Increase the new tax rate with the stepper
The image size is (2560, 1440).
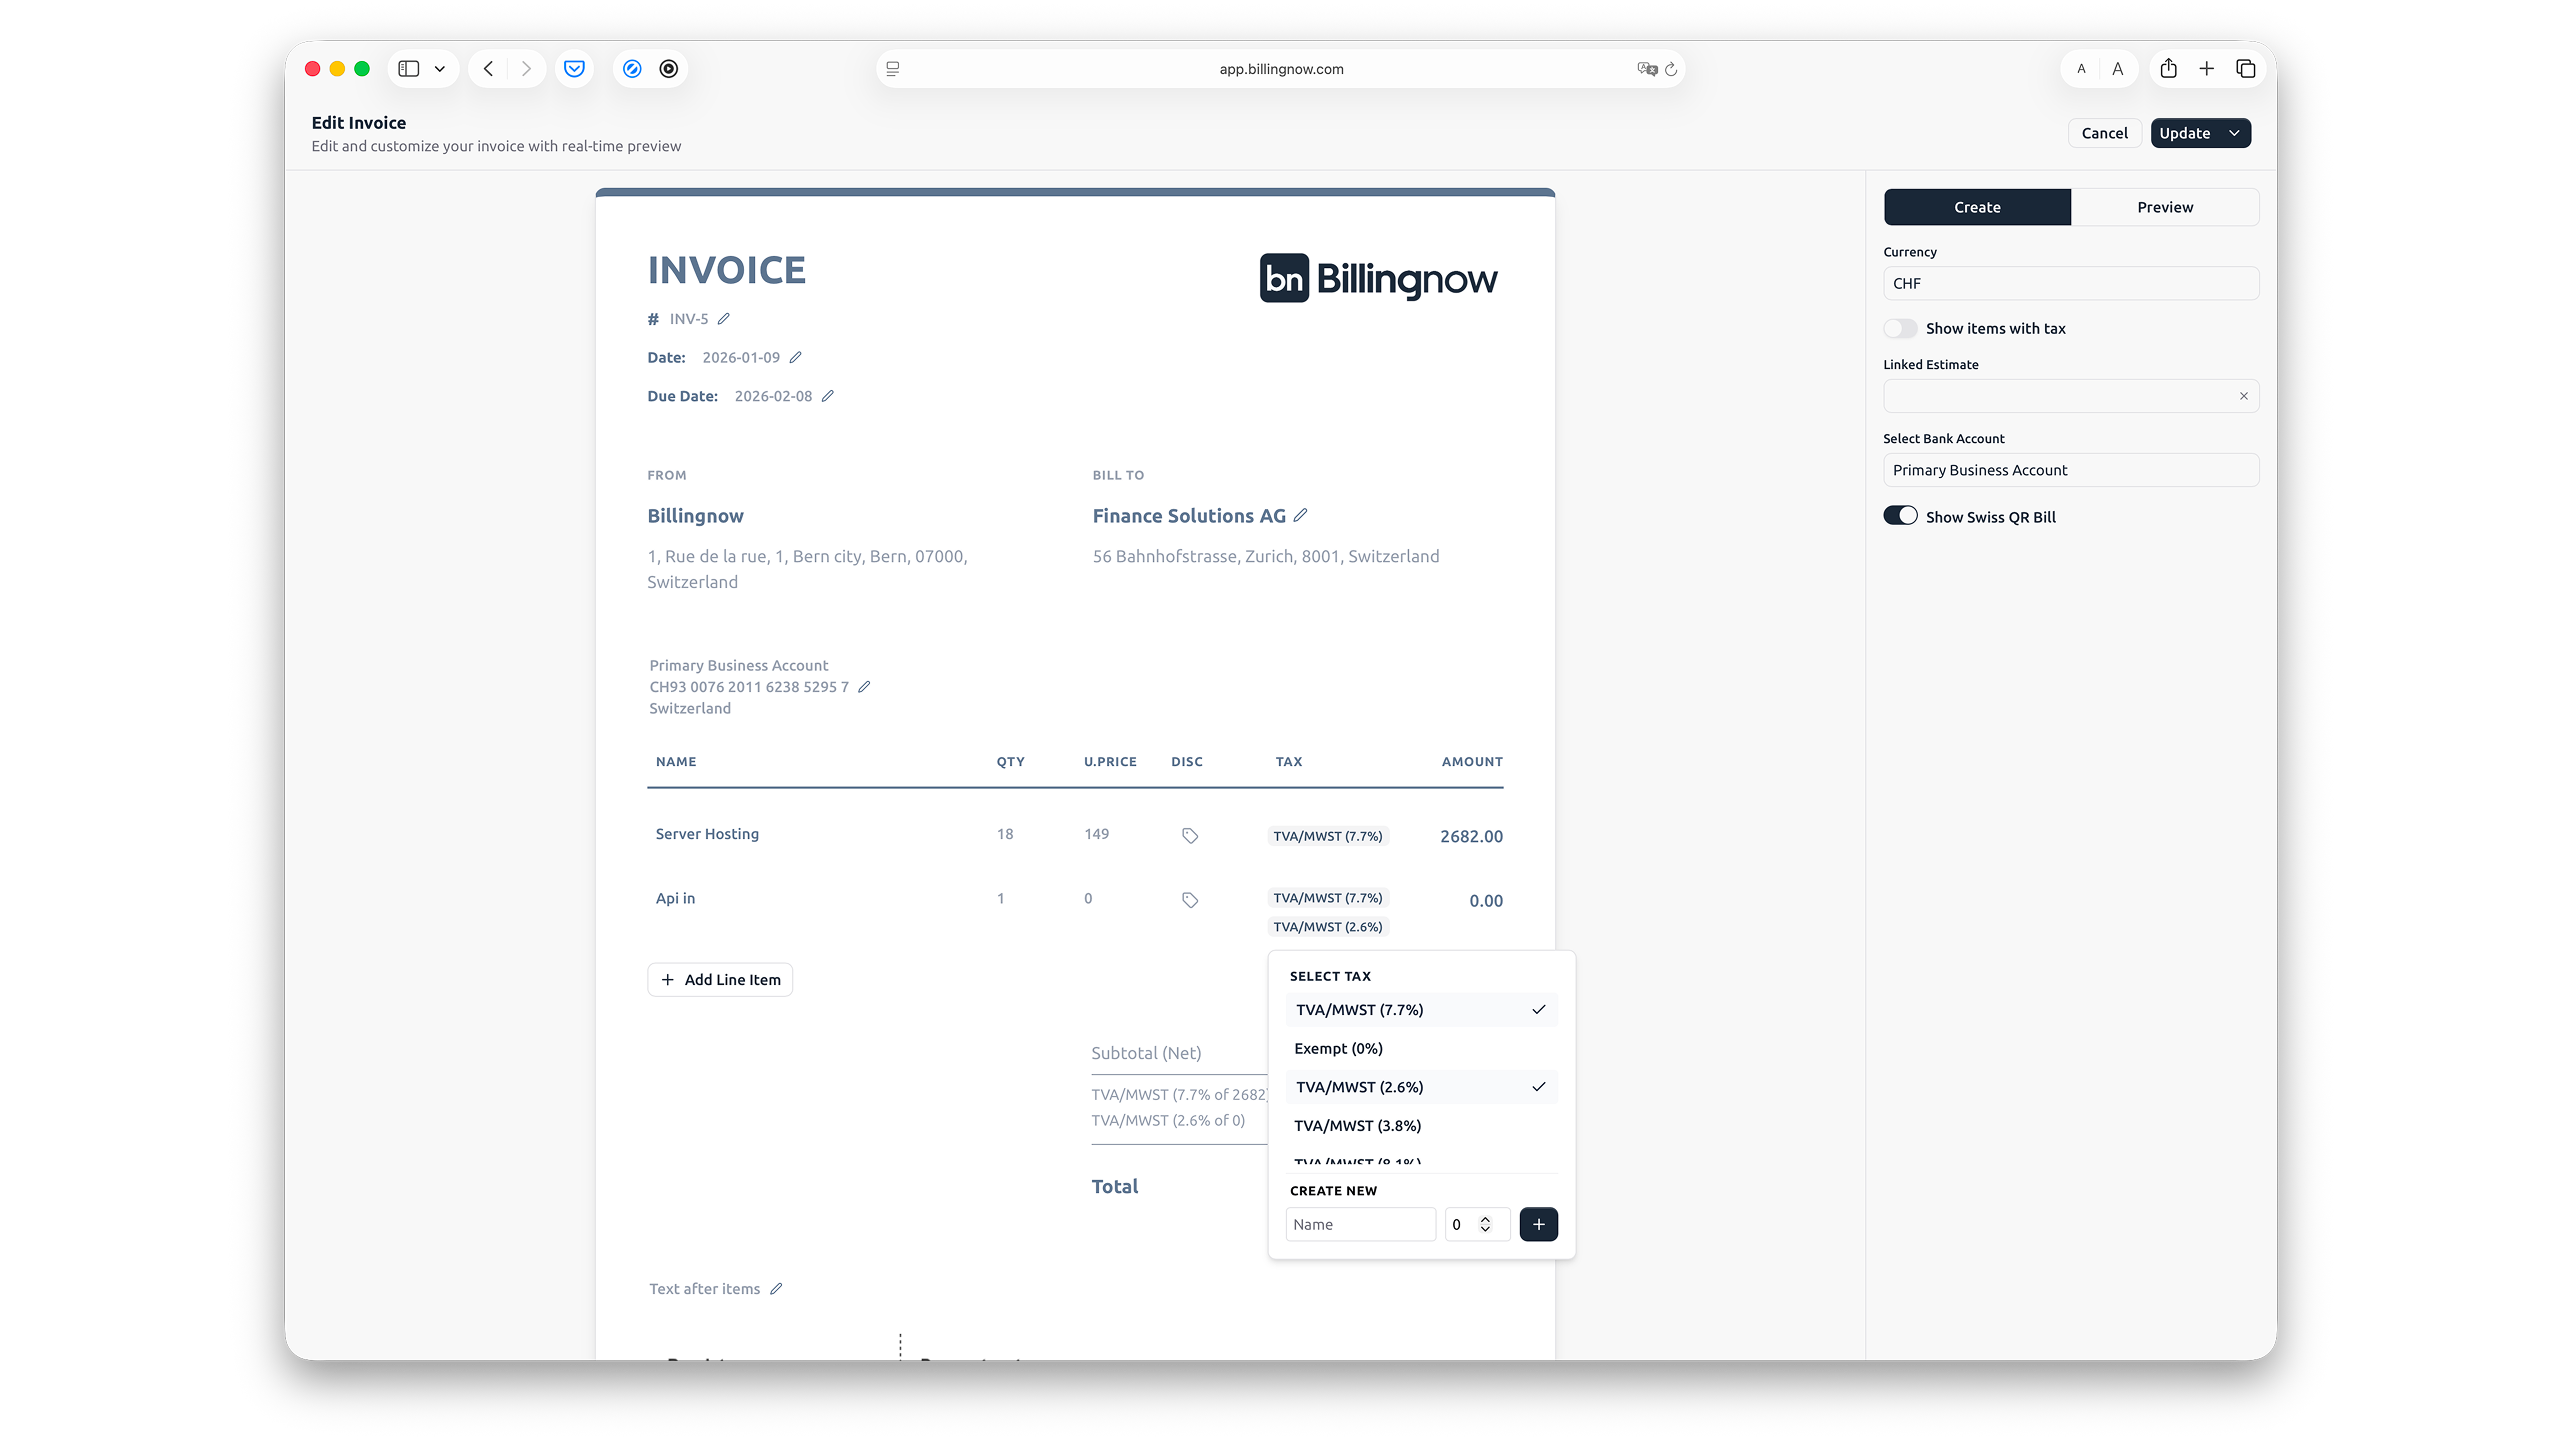click(x=1487, y=1218)
